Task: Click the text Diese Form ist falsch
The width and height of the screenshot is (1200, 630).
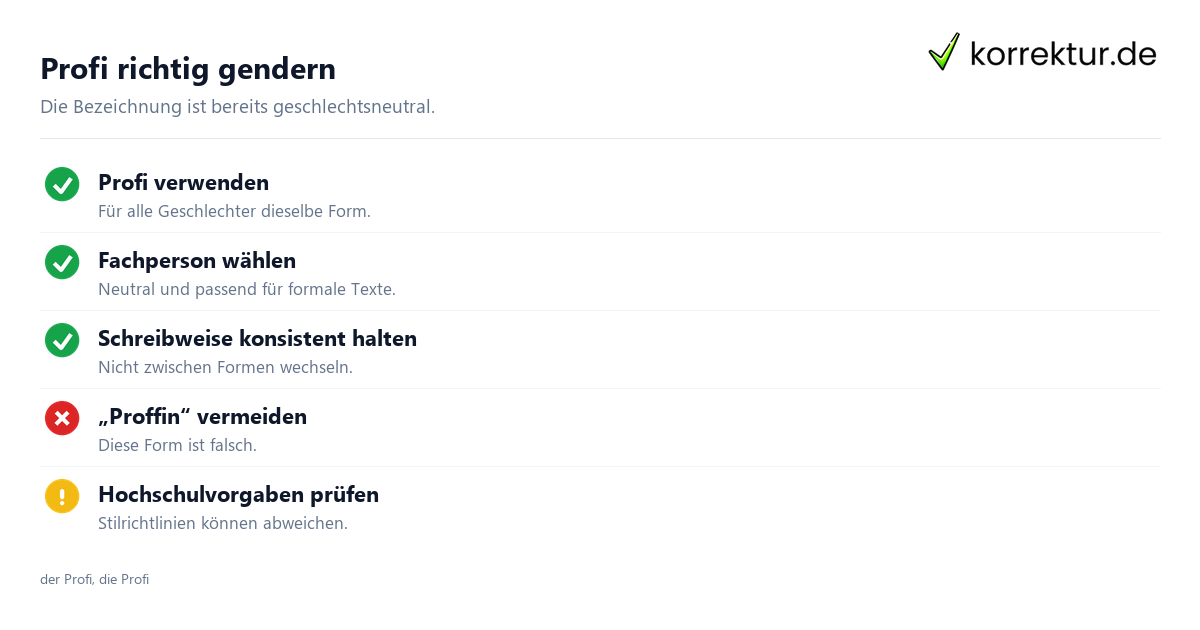Action: coord(177,446)
